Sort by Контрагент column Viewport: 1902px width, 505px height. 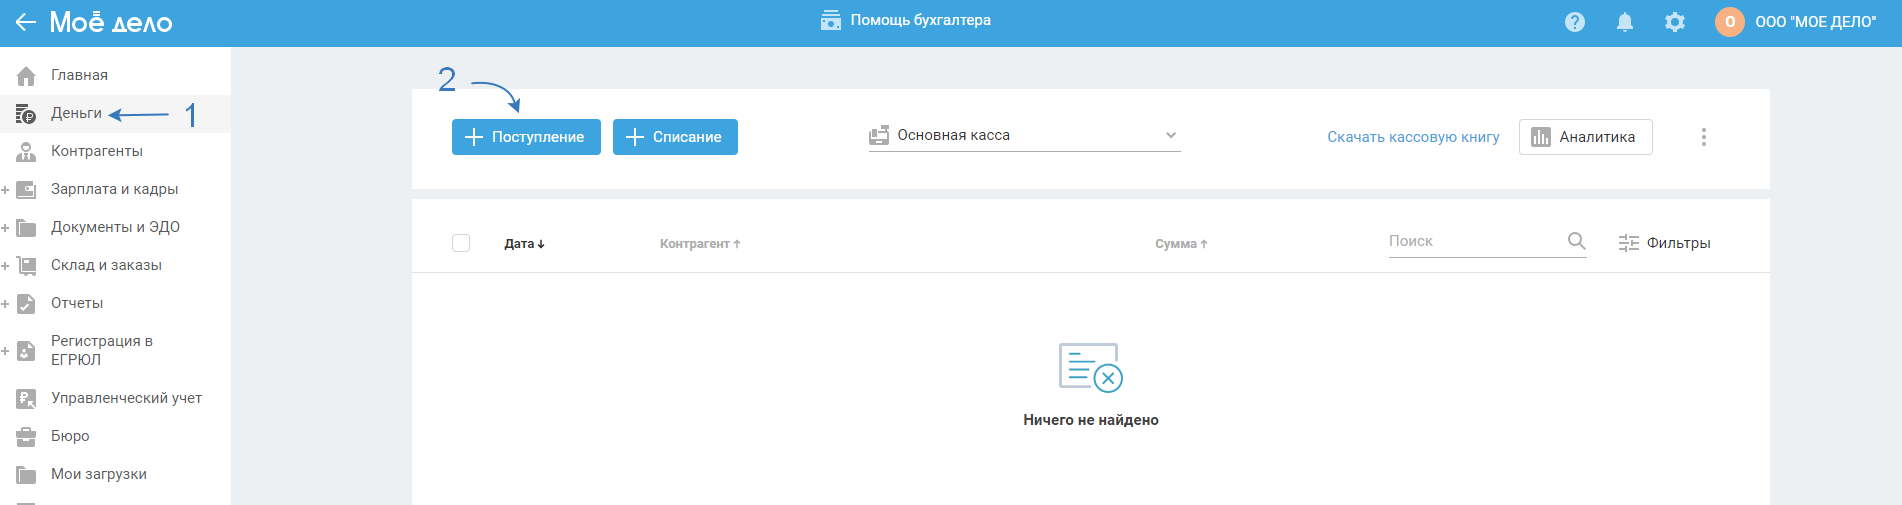coord(700,244)
